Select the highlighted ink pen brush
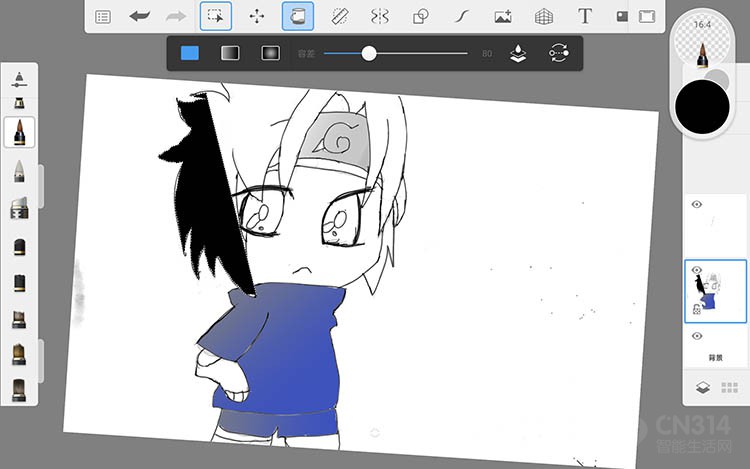750x469 pixels. click(x=19, y=132)
